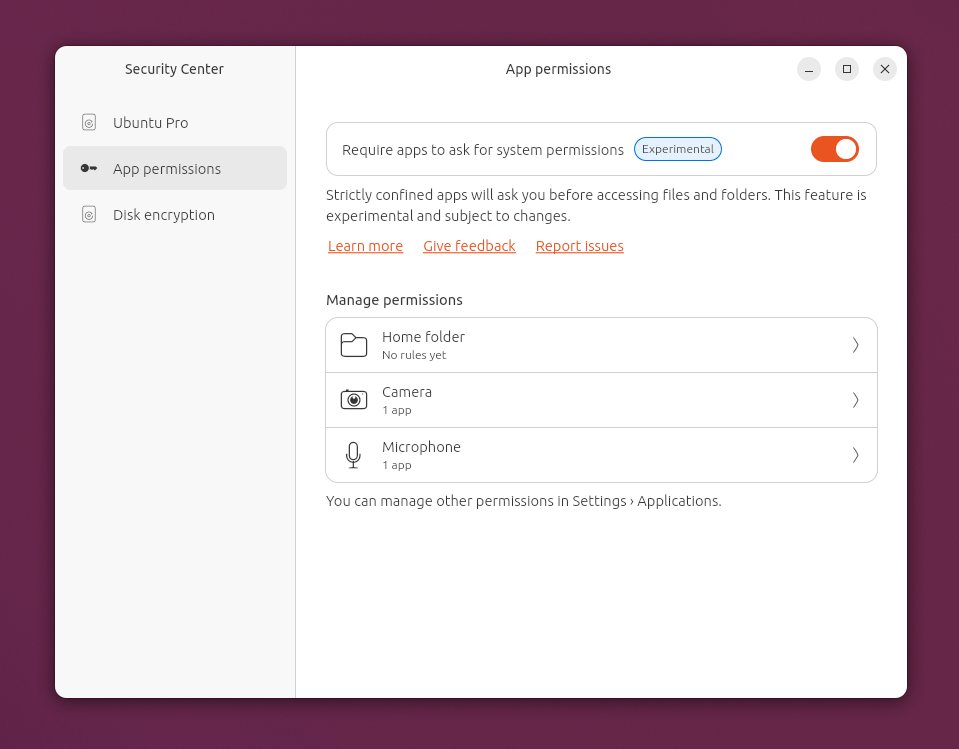This screenshot has width=959, height=749.
Task: Maximize the Security Center window
Action: [x=847, y=69]
